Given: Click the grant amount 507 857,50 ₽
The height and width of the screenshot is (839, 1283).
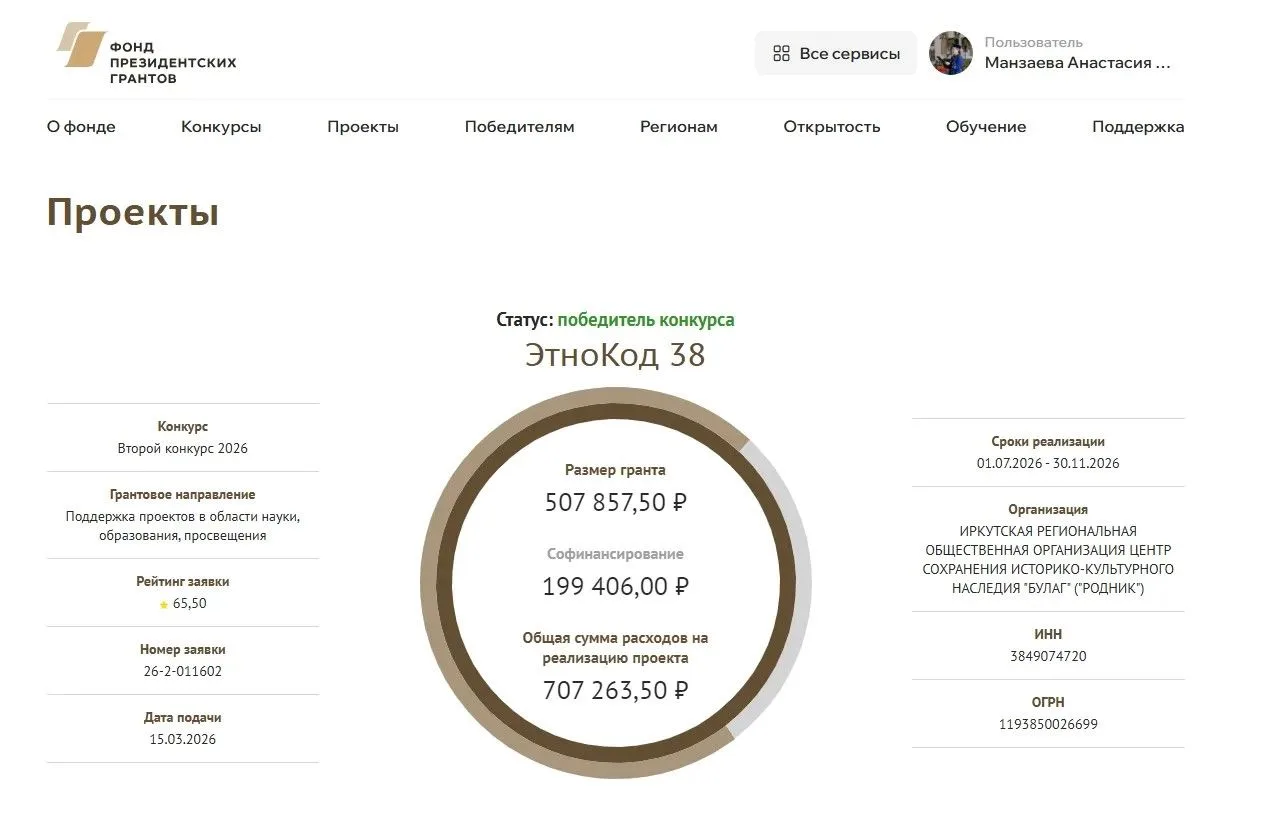Looking at the screenshot, I should 616,502.
